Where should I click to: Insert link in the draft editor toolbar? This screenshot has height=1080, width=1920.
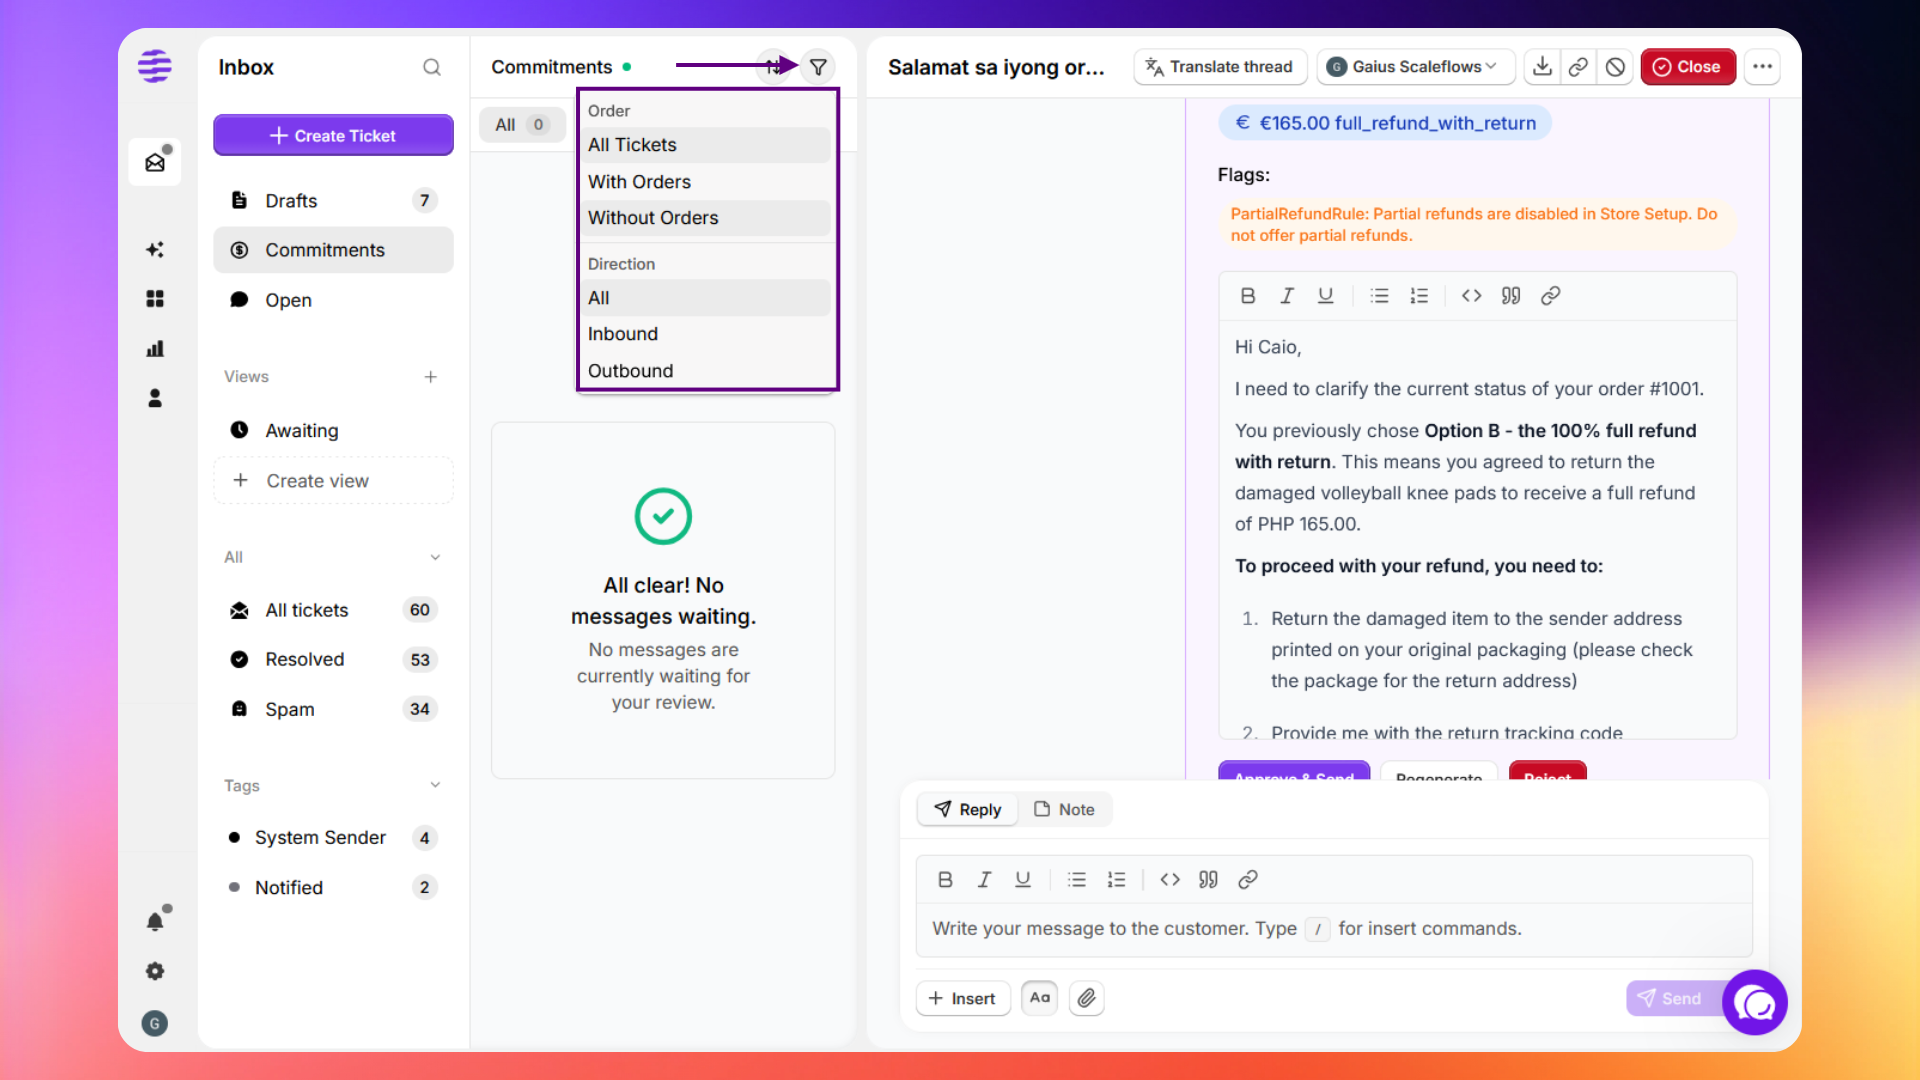(x=1551, y=296)
